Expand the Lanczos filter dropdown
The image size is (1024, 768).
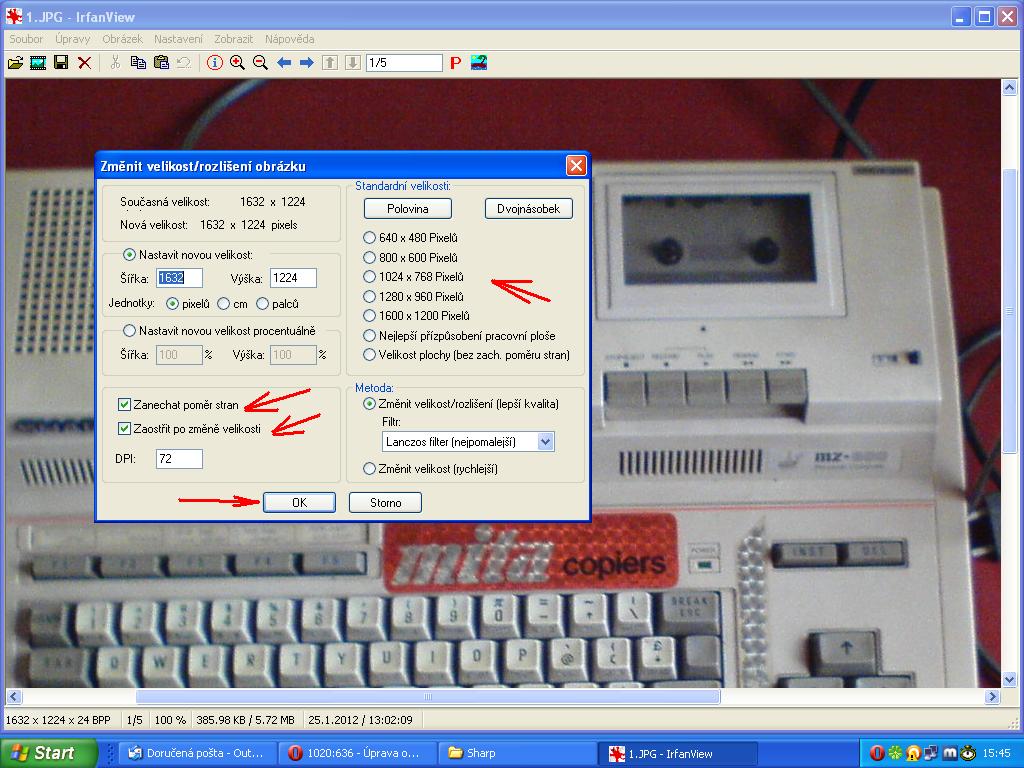[x=545, y=441]
